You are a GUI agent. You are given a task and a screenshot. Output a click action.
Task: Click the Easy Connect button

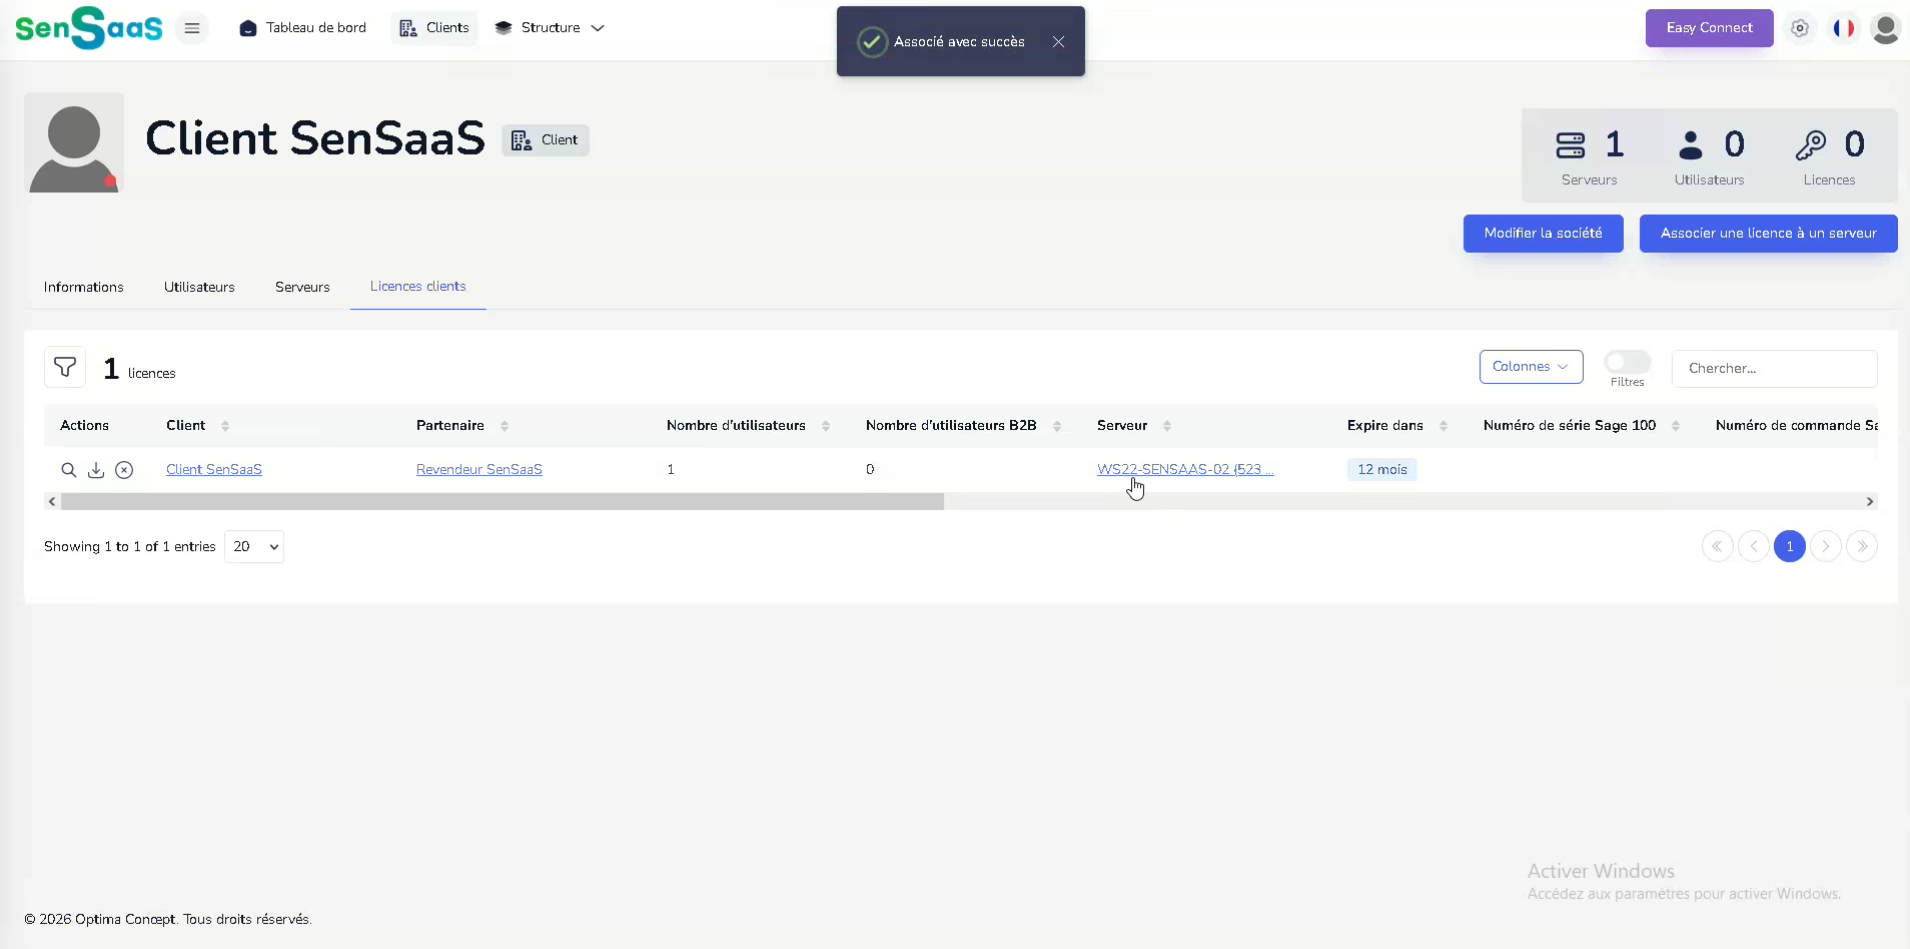[1709, 28]
